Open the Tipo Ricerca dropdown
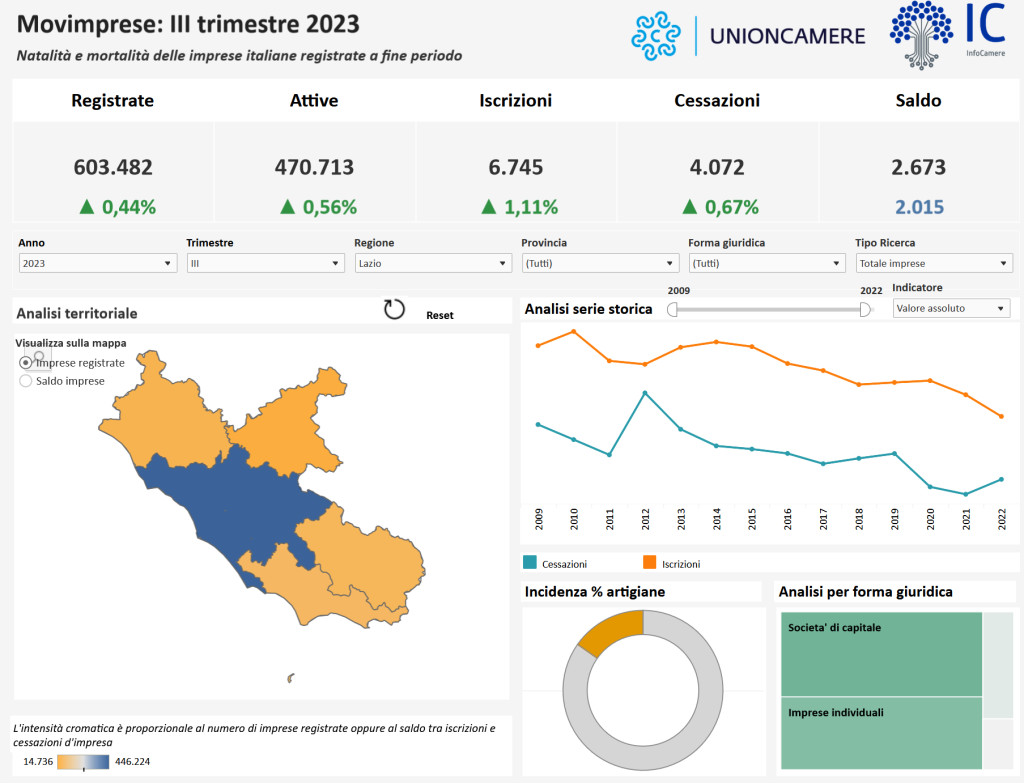Viewport: 1024px width, 783px height. click(933, 263)
